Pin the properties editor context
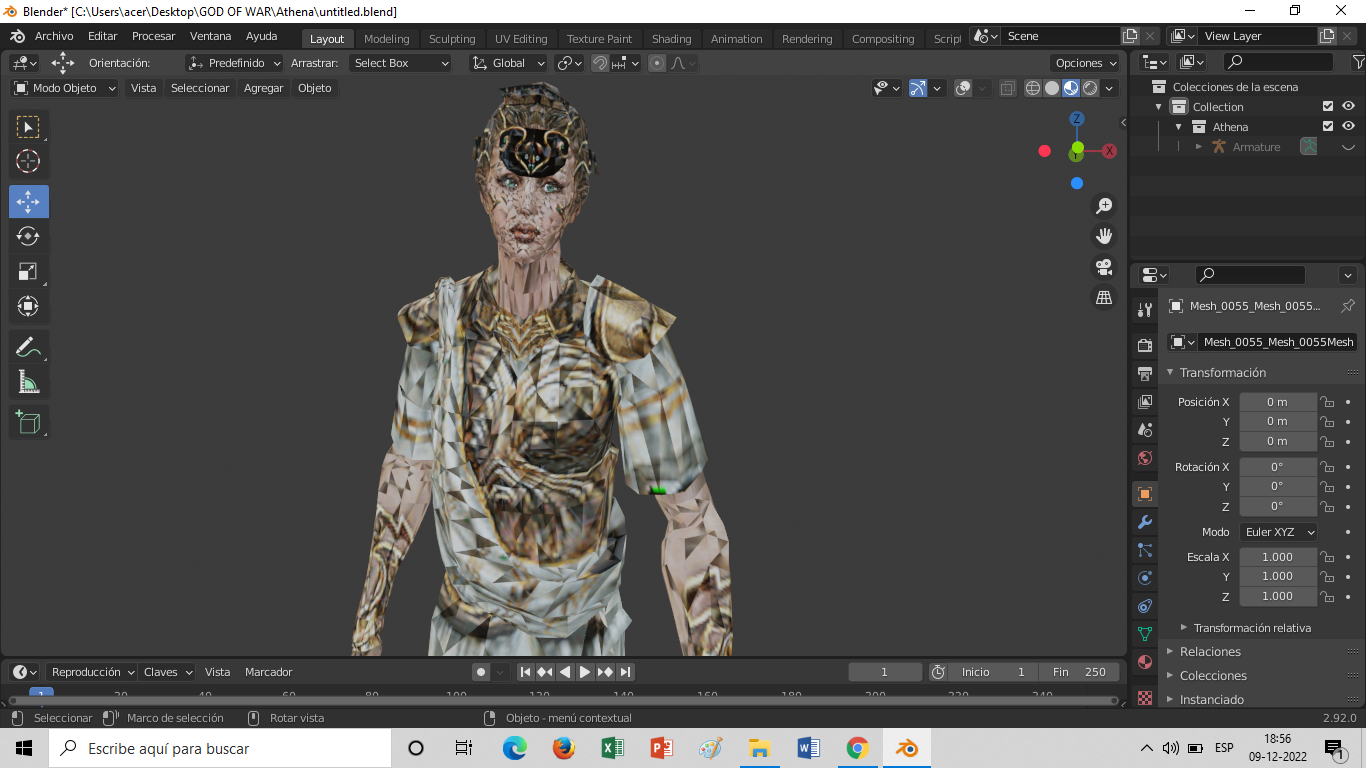This screenshot has width=1366, height=768. tap(1347, 306)
